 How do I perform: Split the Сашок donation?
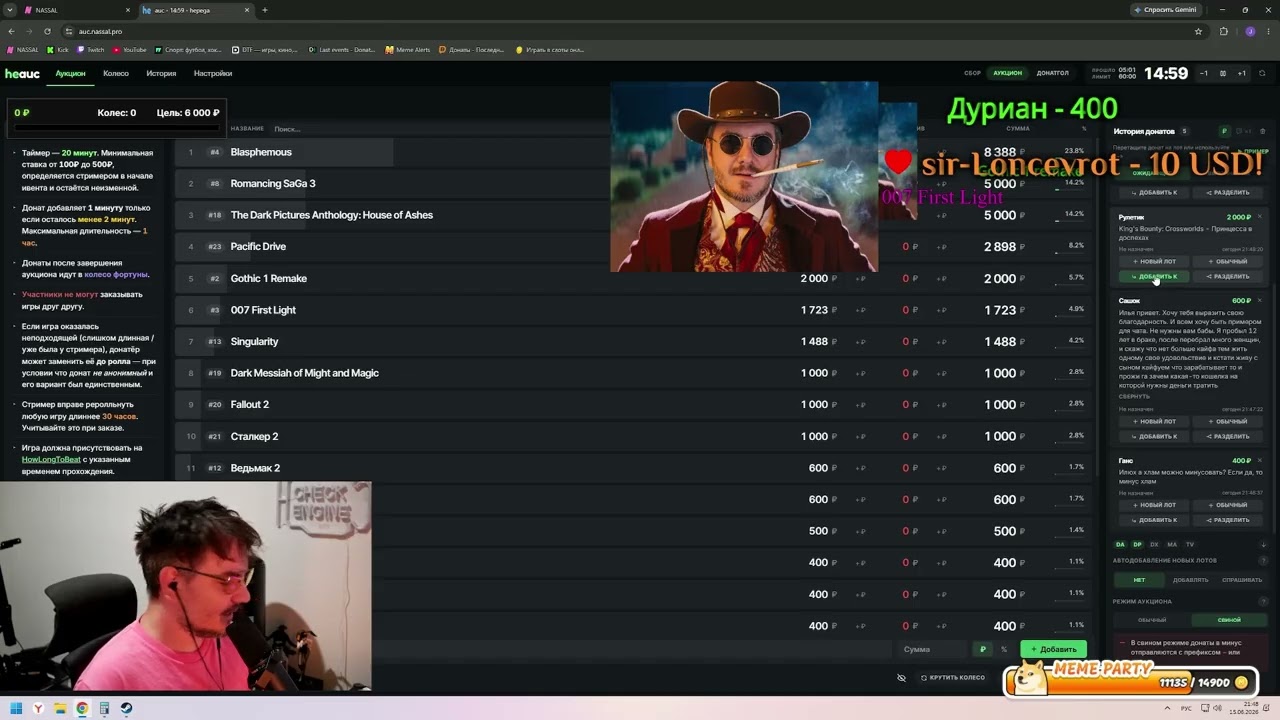click(1227, 436)
